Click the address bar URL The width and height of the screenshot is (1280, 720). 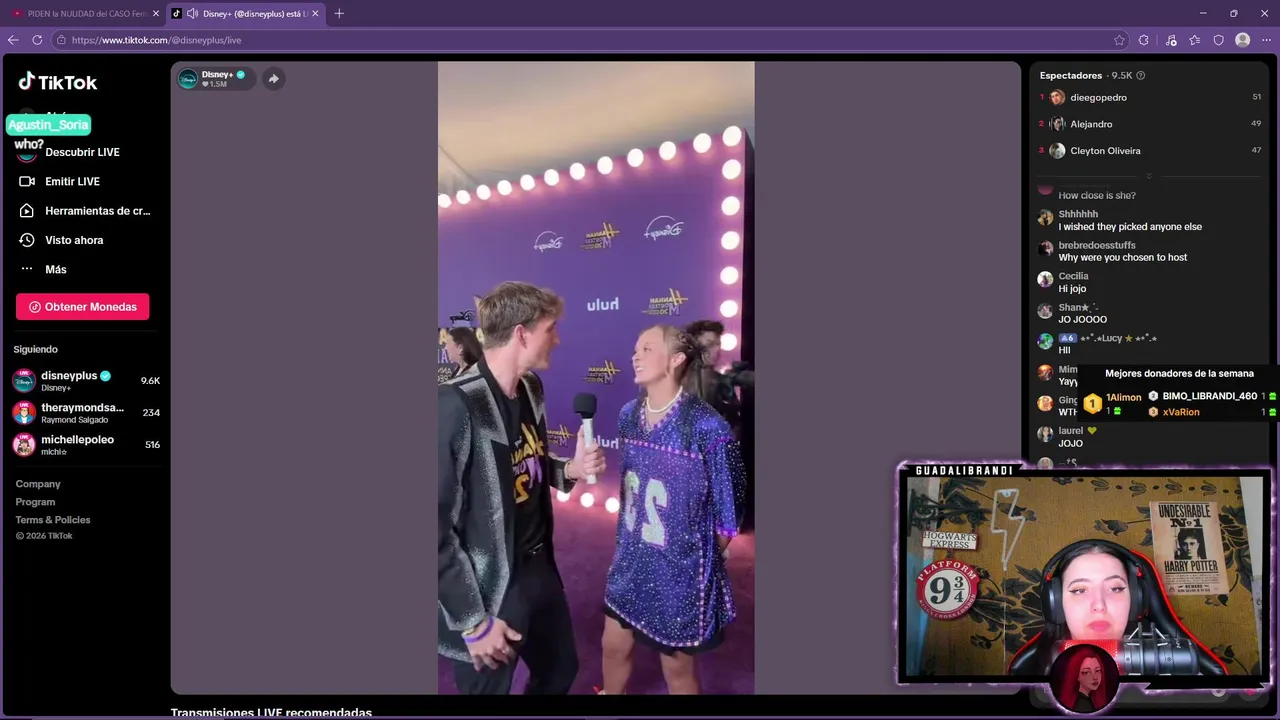pos(156,40)
